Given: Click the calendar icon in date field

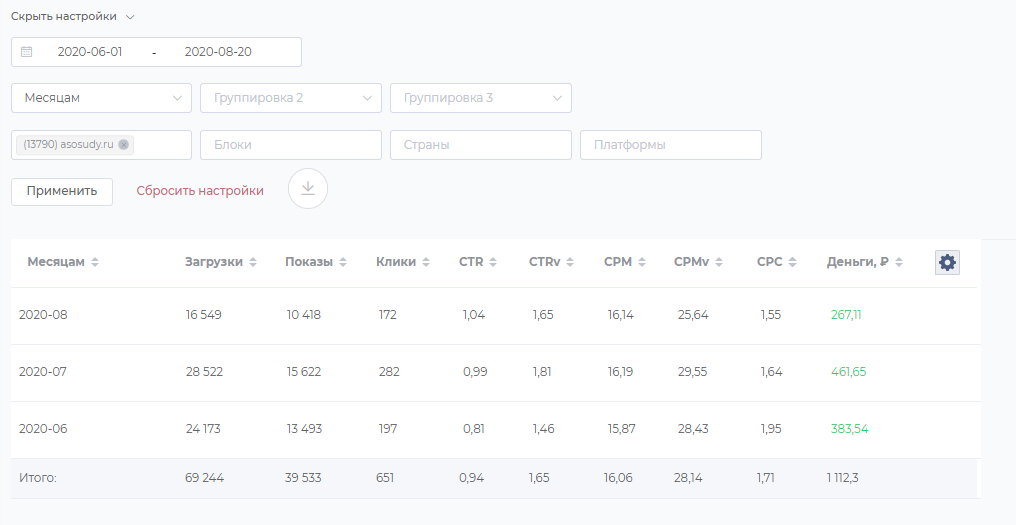Looking at the screenshot, I should (27, 52).
